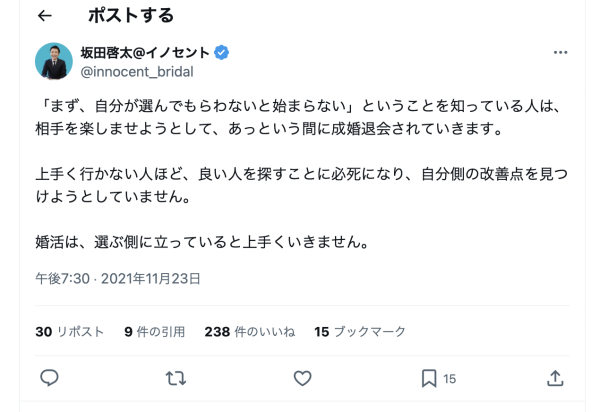Open the reply icon below the post
The width and height of the screenshot is (600, 412).
49,378
